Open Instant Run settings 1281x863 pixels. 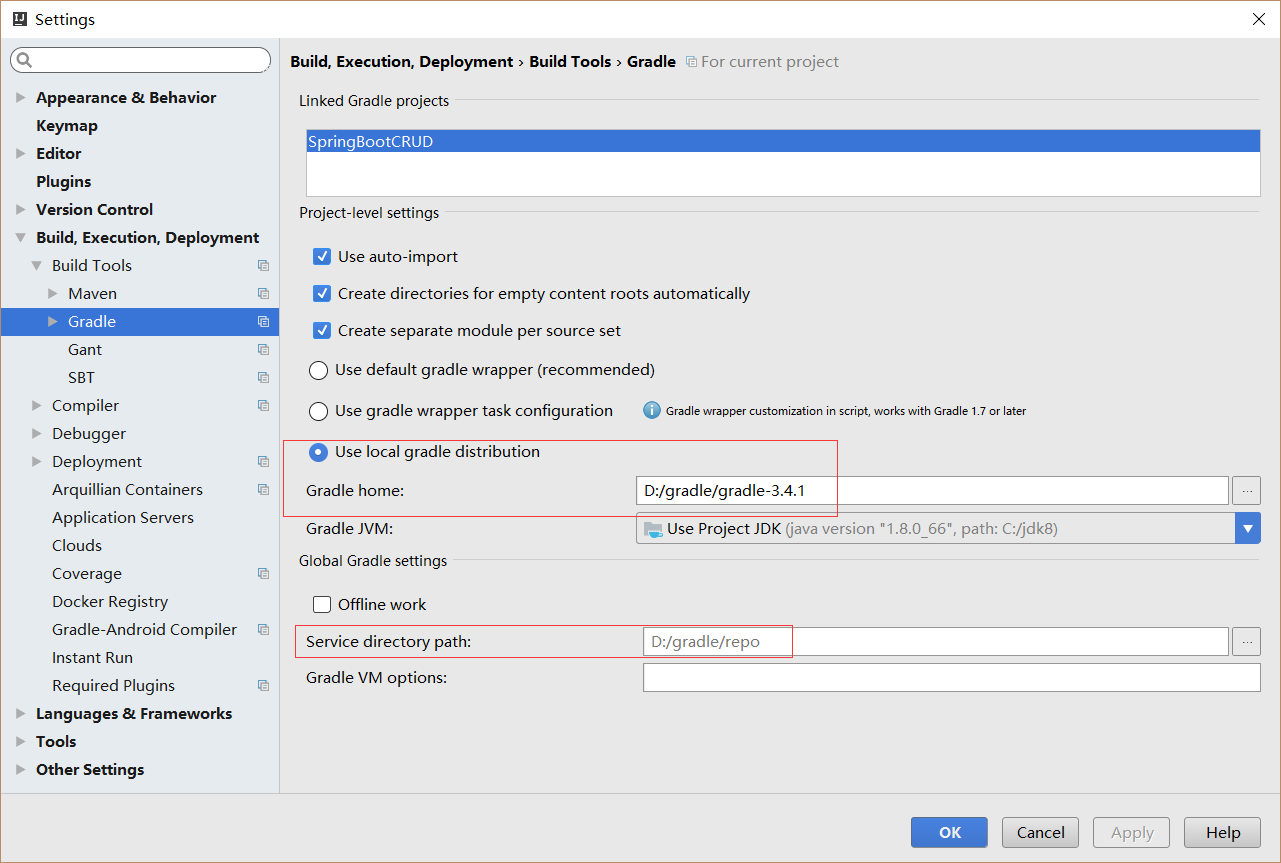[x=92, y=658]
